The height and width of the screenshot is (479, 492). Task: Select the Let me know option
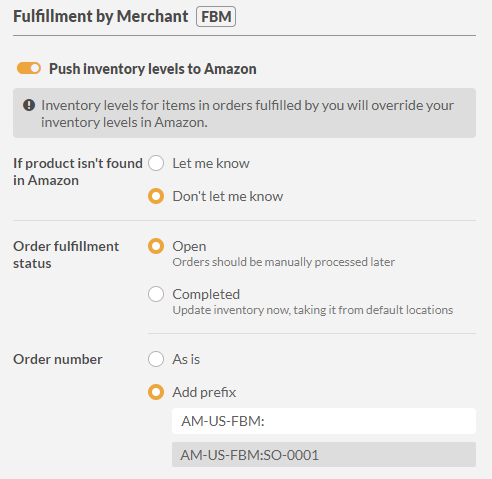coord(156,163)
